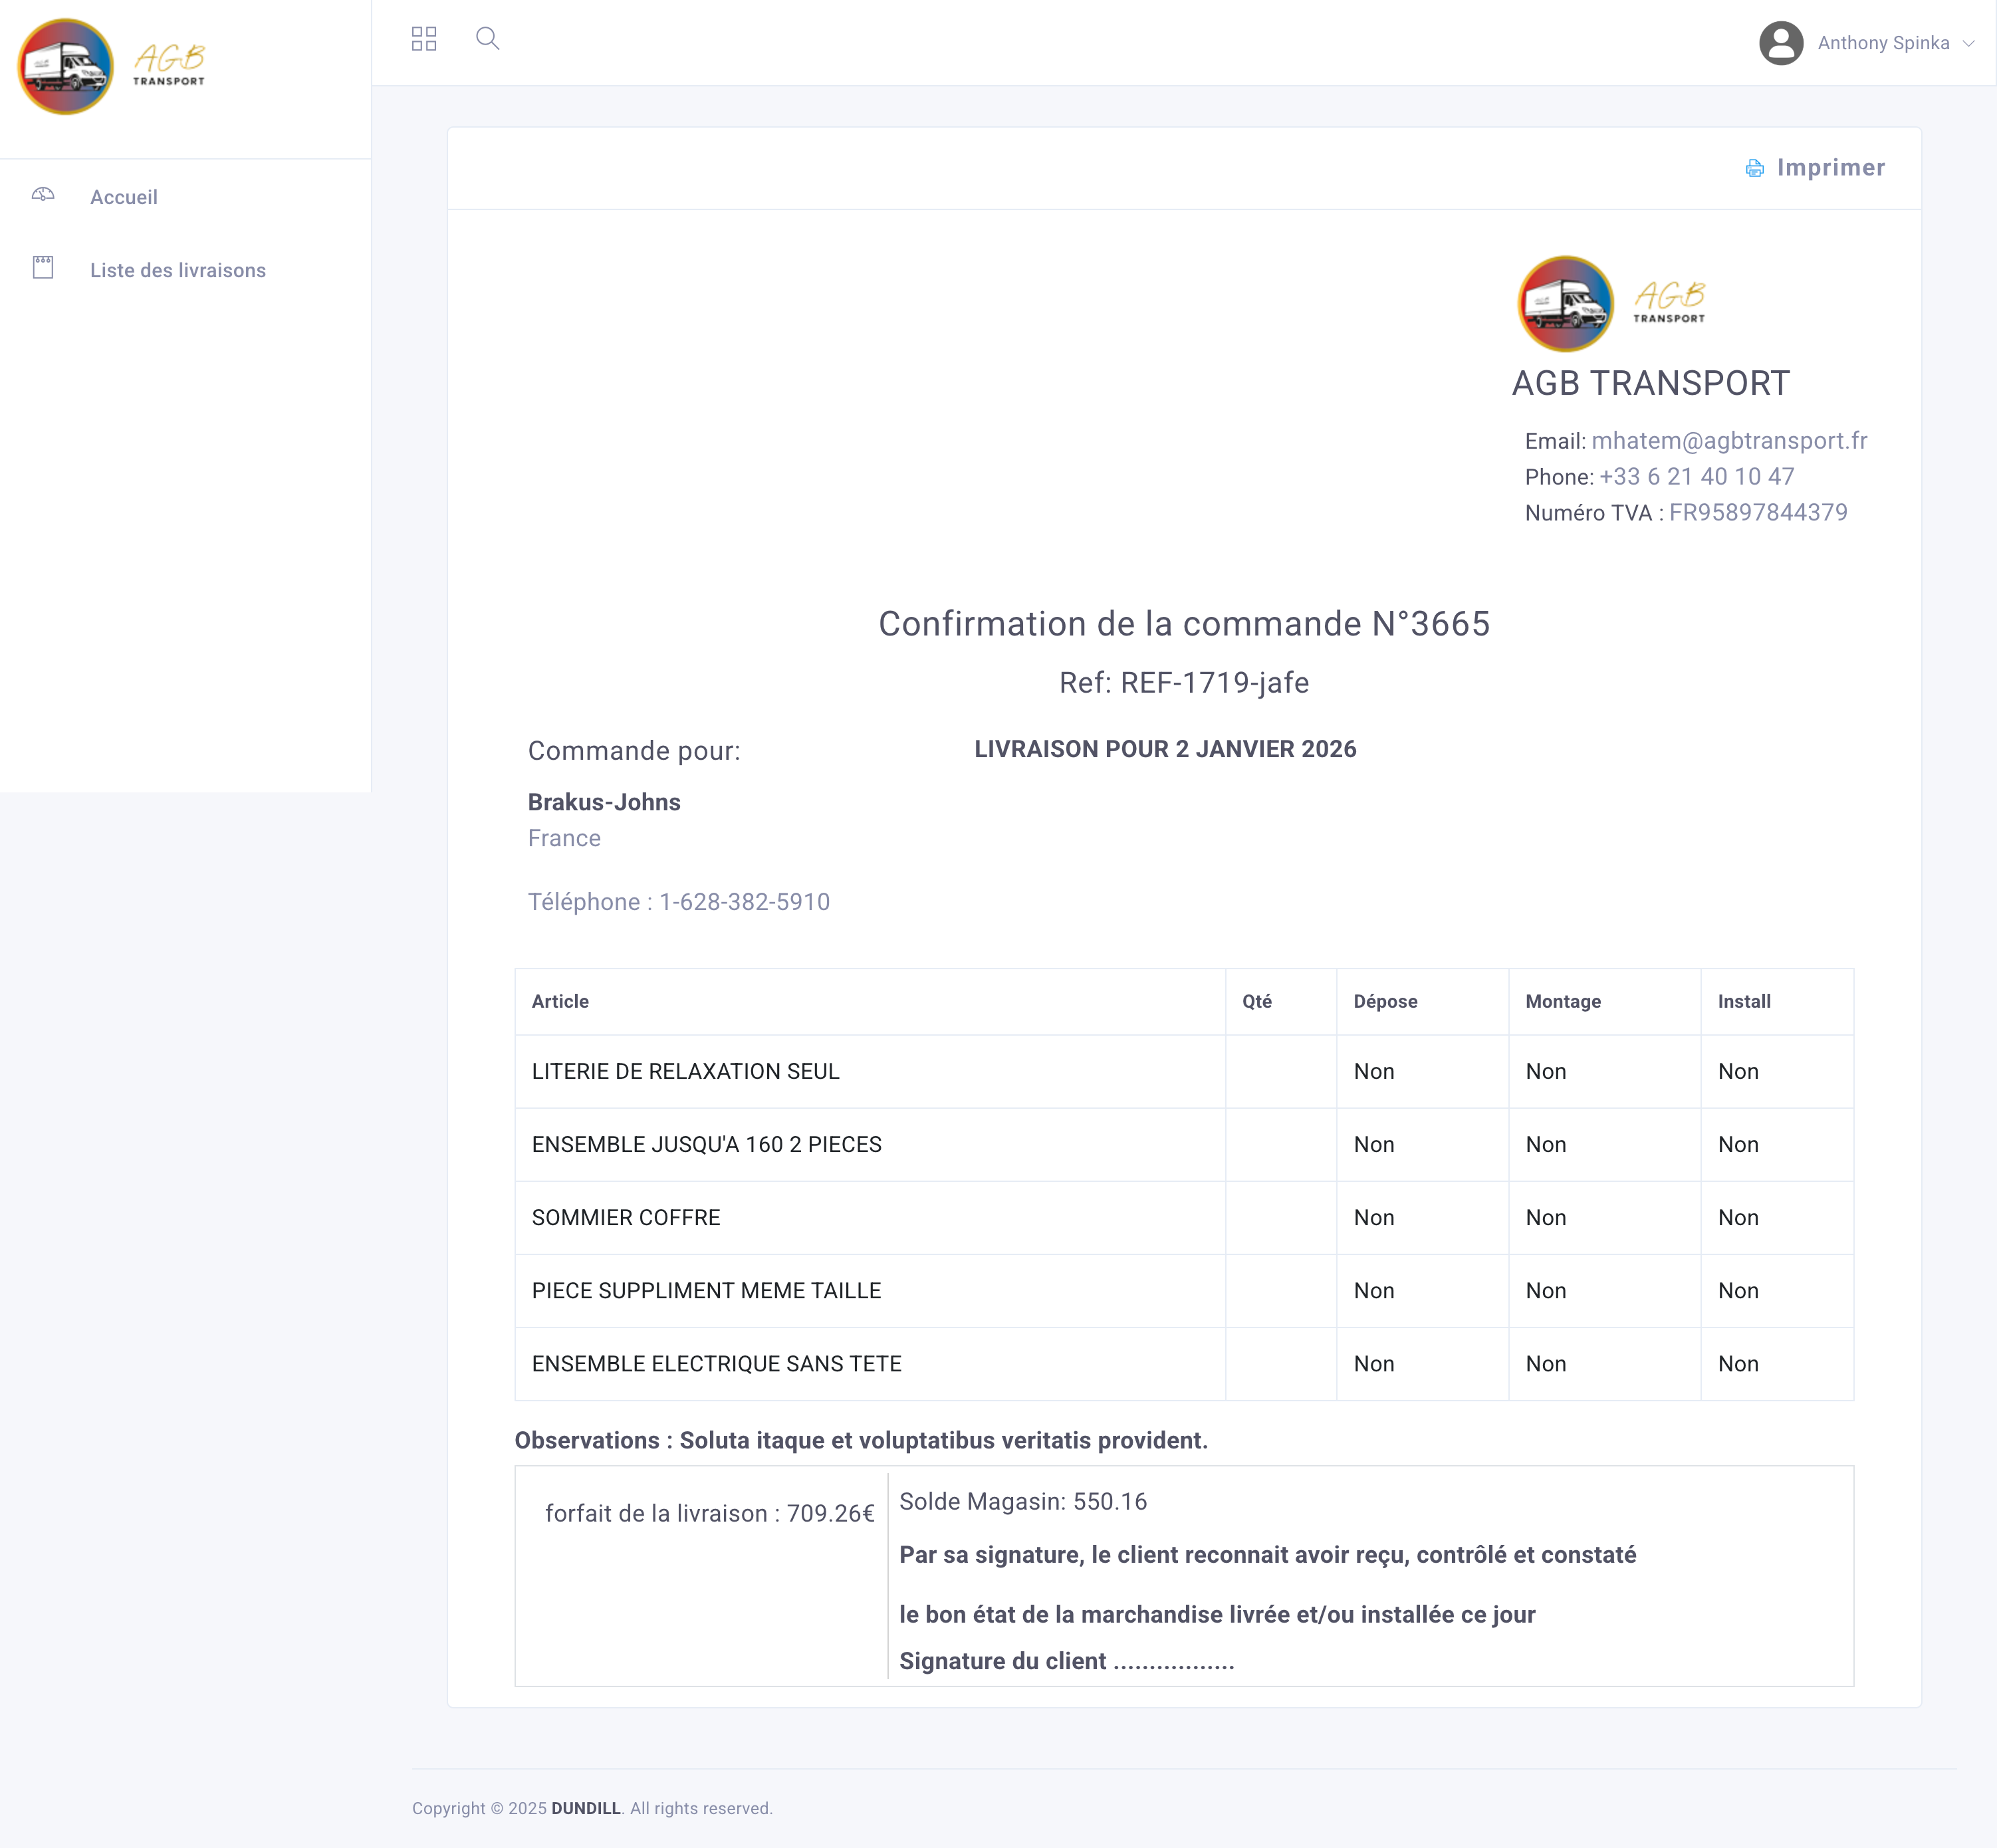This screenshot has height=1848, width=1997.
Task: Click the printer icon beside Imprimer
Action: click(1754, 168)
